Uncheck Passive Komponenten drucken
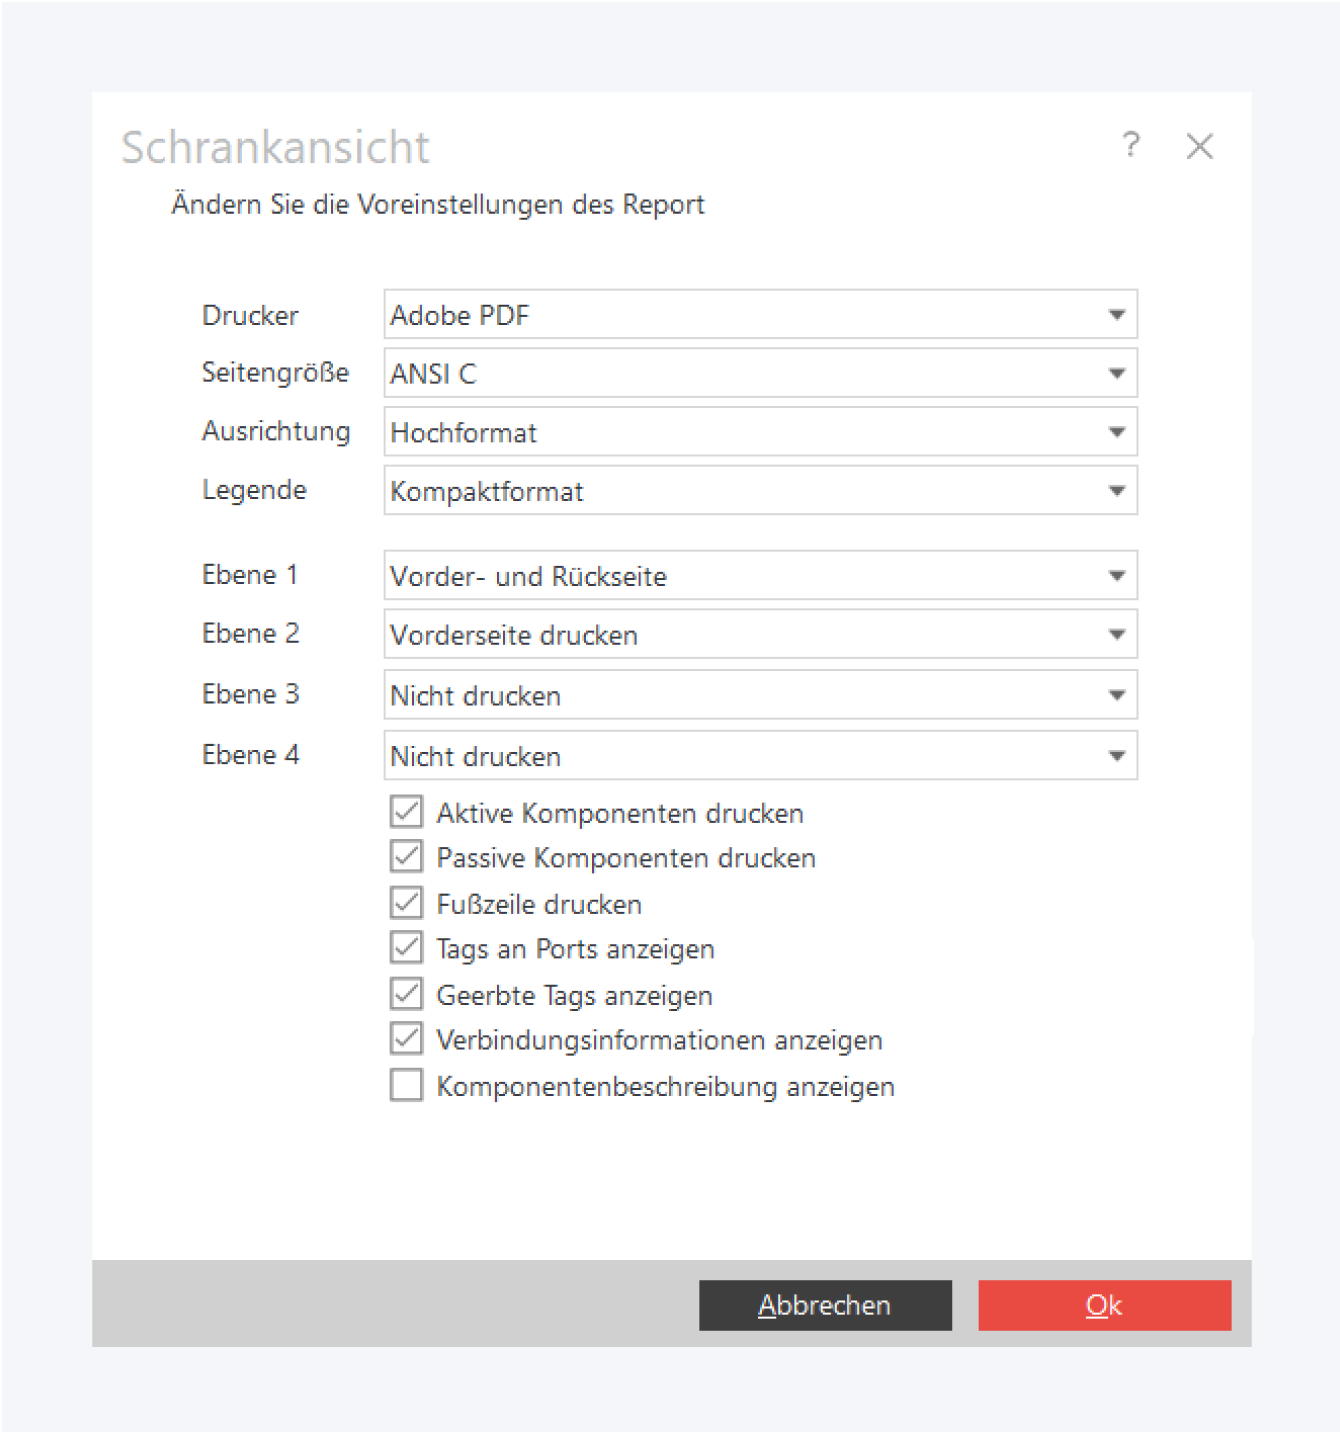Viewport: 1340px width, 1432px height. pos(406,857)
